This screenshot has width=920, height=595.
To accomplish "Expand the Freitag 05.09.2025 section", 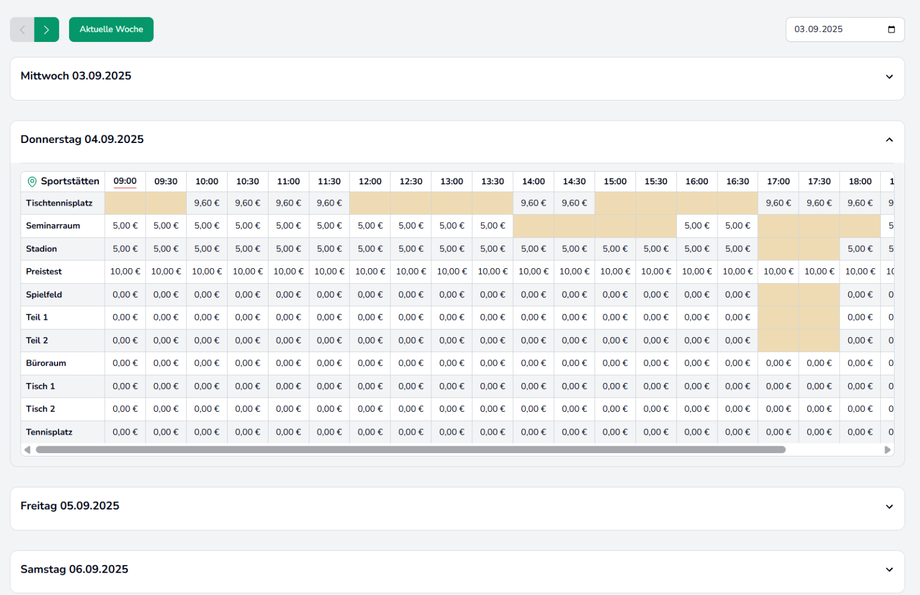I will click(889, 507).
